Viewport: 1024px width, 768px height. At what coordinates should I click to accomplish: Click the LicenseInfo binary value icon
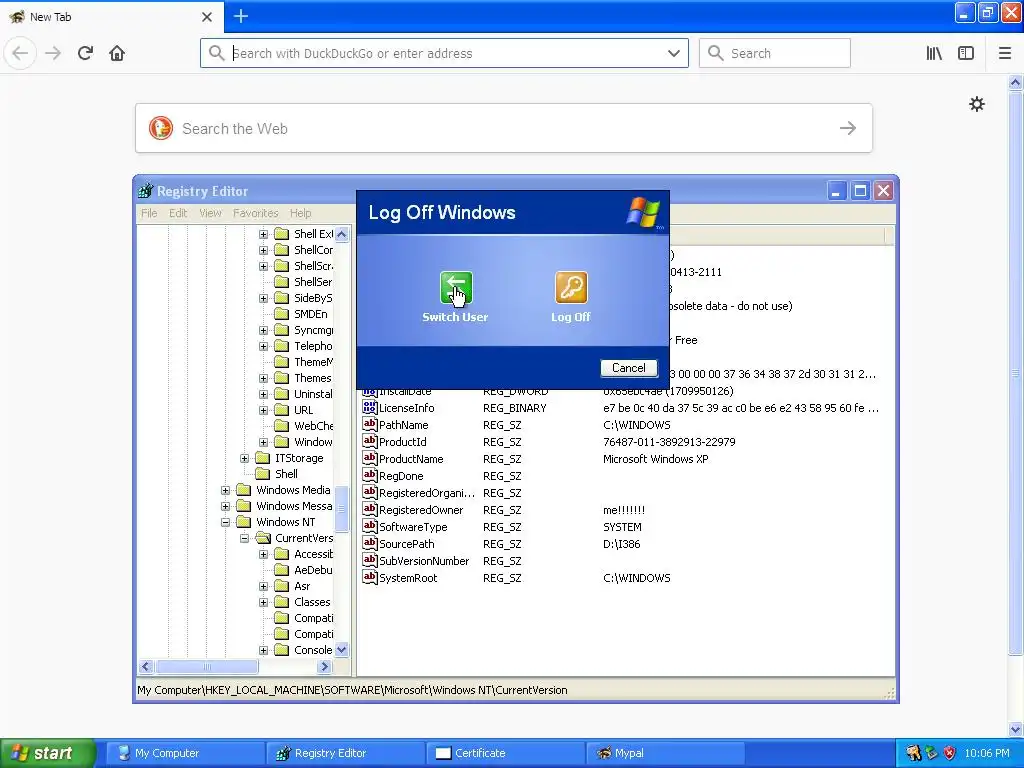pos(370,408)
